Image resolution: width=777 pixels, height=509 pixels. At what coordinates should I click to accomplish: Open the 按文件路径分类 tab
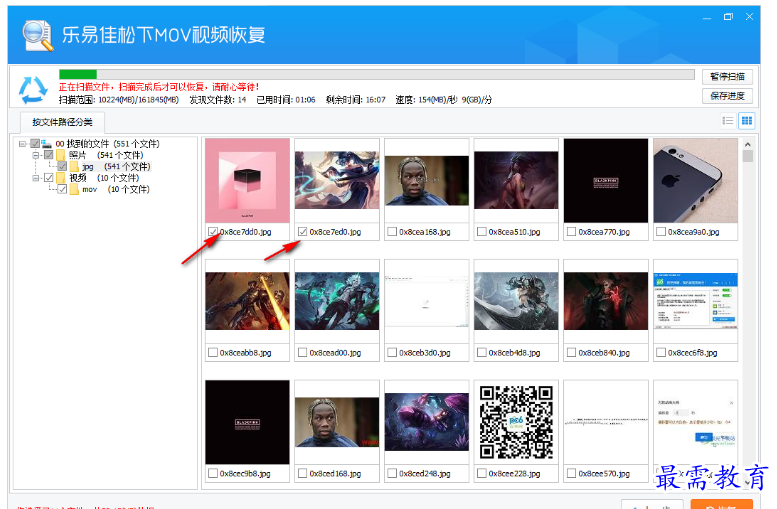(62, 122)
